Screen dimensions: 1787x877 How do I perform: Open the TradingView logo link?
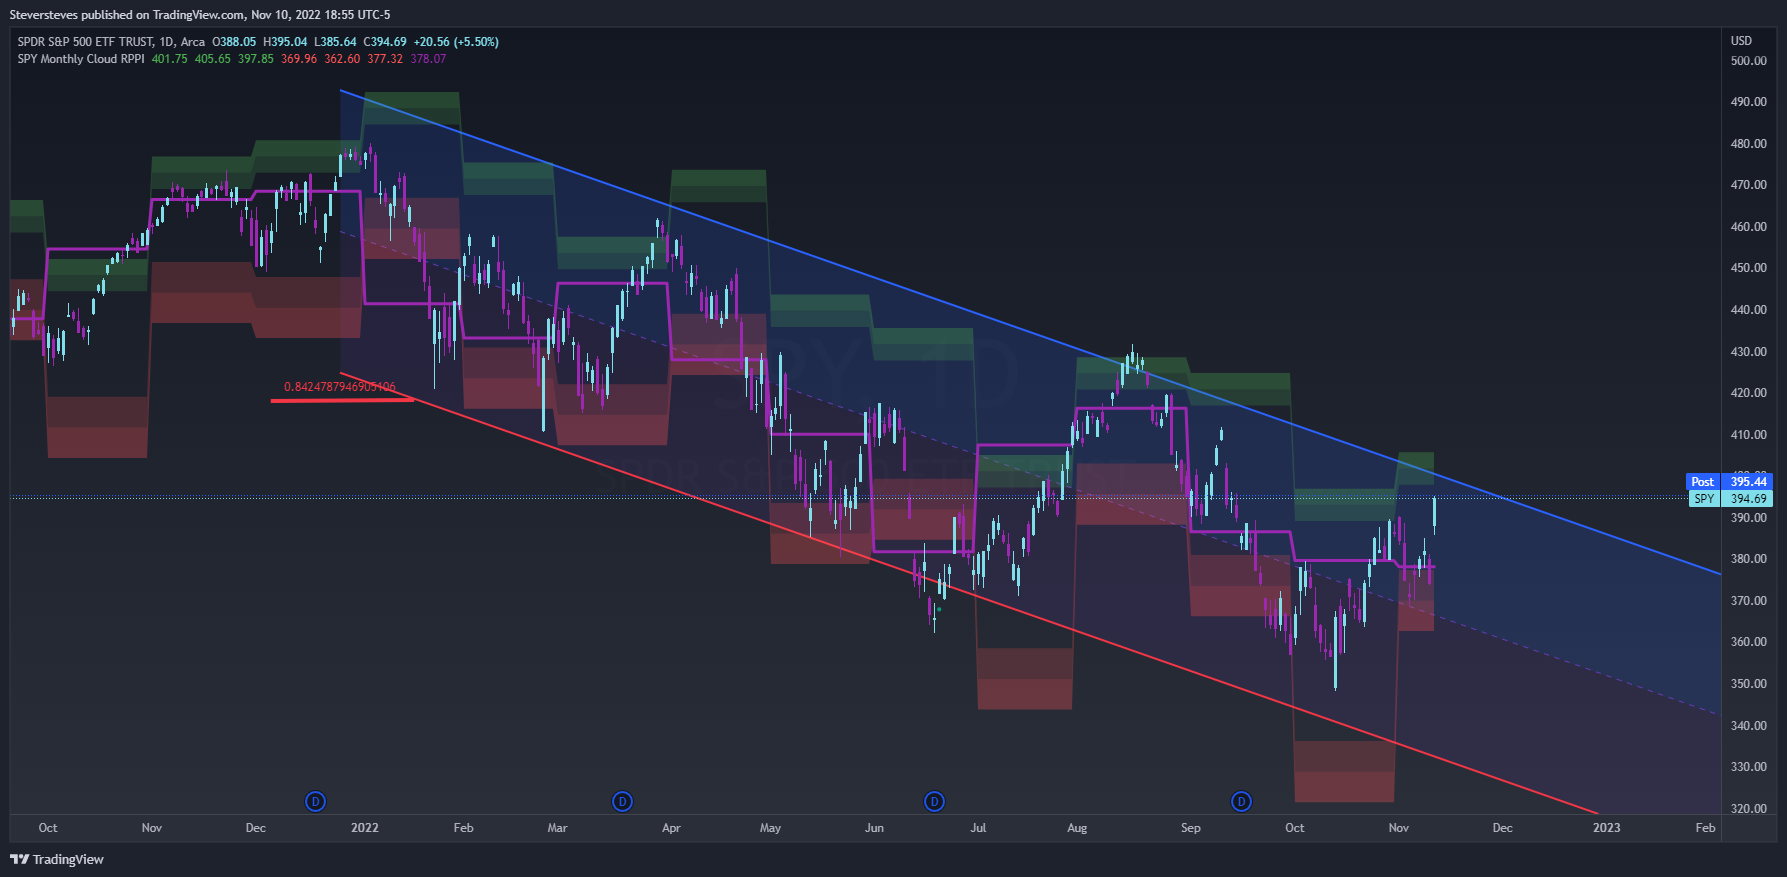(x=57, y=859)
